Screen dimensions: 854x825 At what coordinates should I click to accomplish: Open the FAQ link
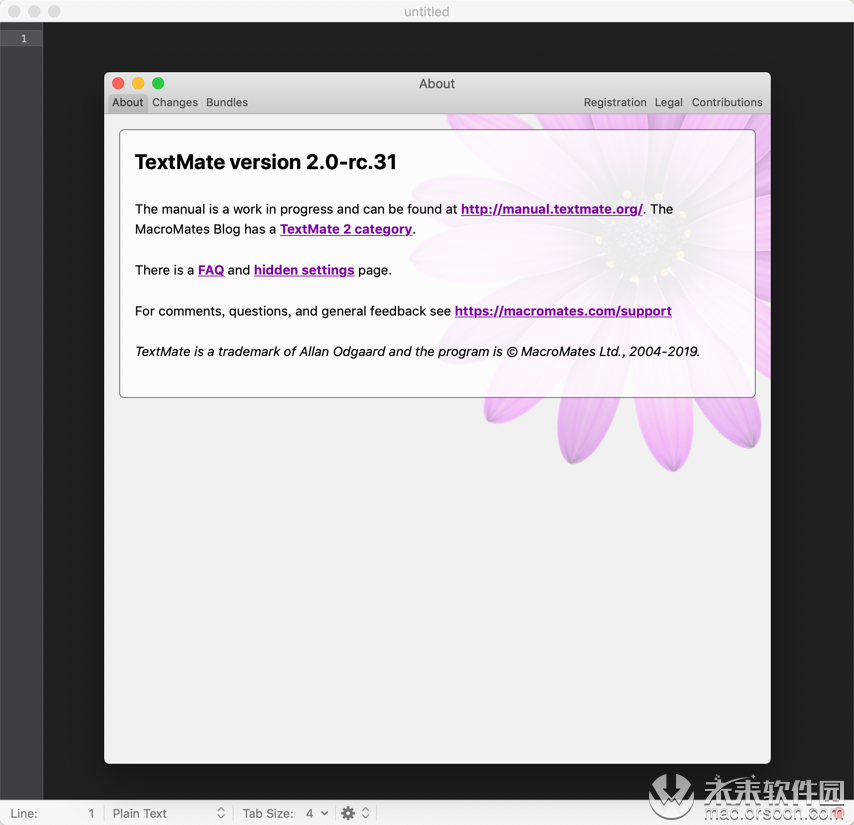pos(211,270)
